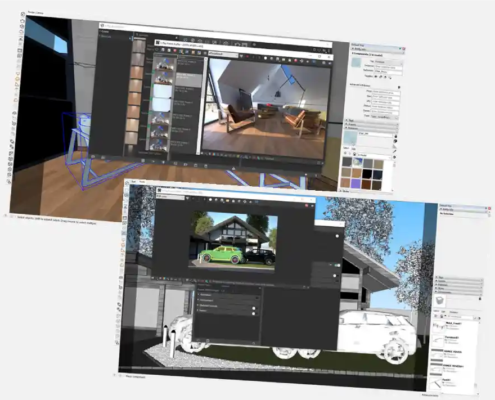The width and height of the screenshot is (495, 400).
Task: Click the rendered interior image in upper frame buffer
Action: [266, 108]
